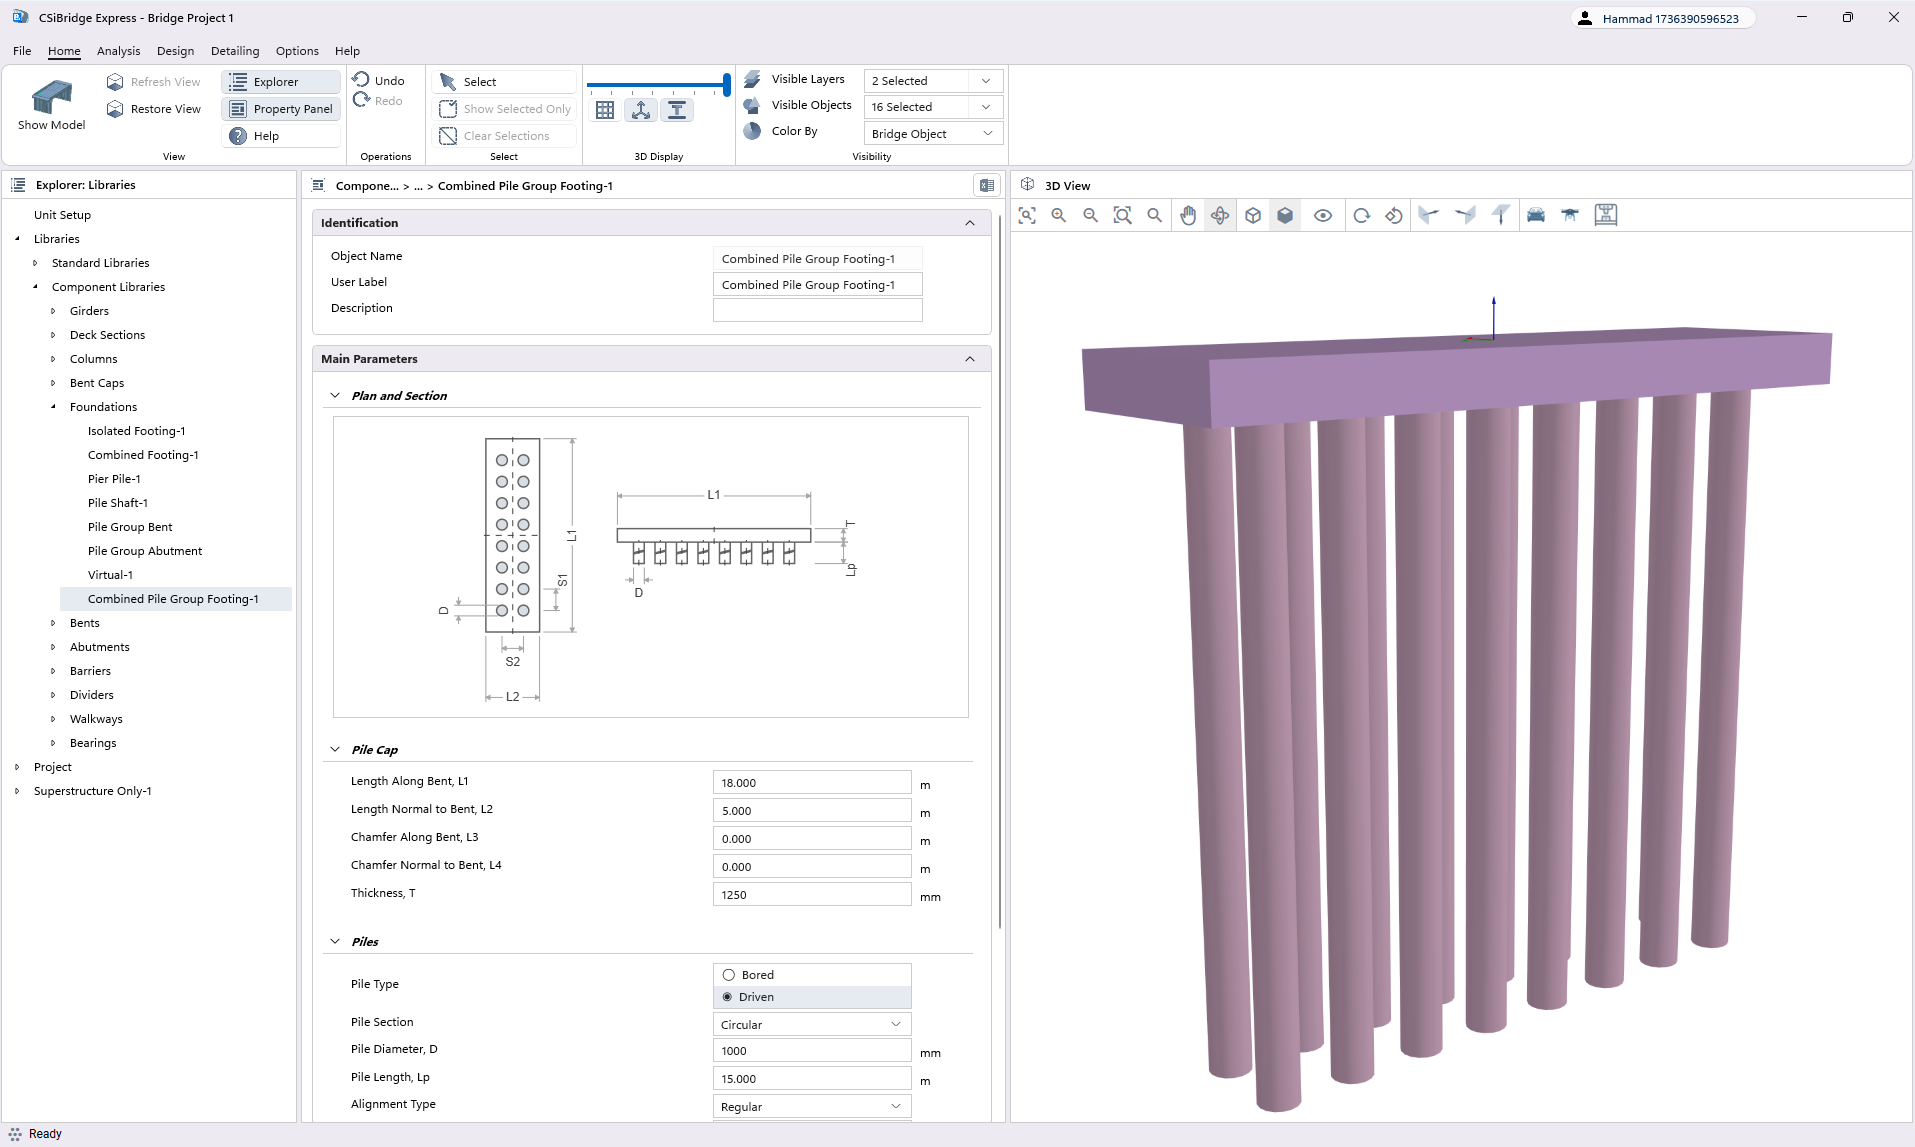Open the Detailing menu
Viewport: 1915px width, 1147px height.
click(x=235, y=51)
